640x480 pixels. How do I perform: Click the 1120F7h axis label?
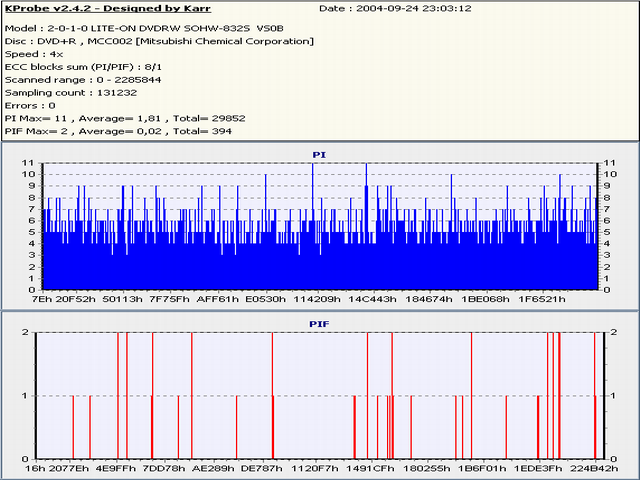[314, 468]
